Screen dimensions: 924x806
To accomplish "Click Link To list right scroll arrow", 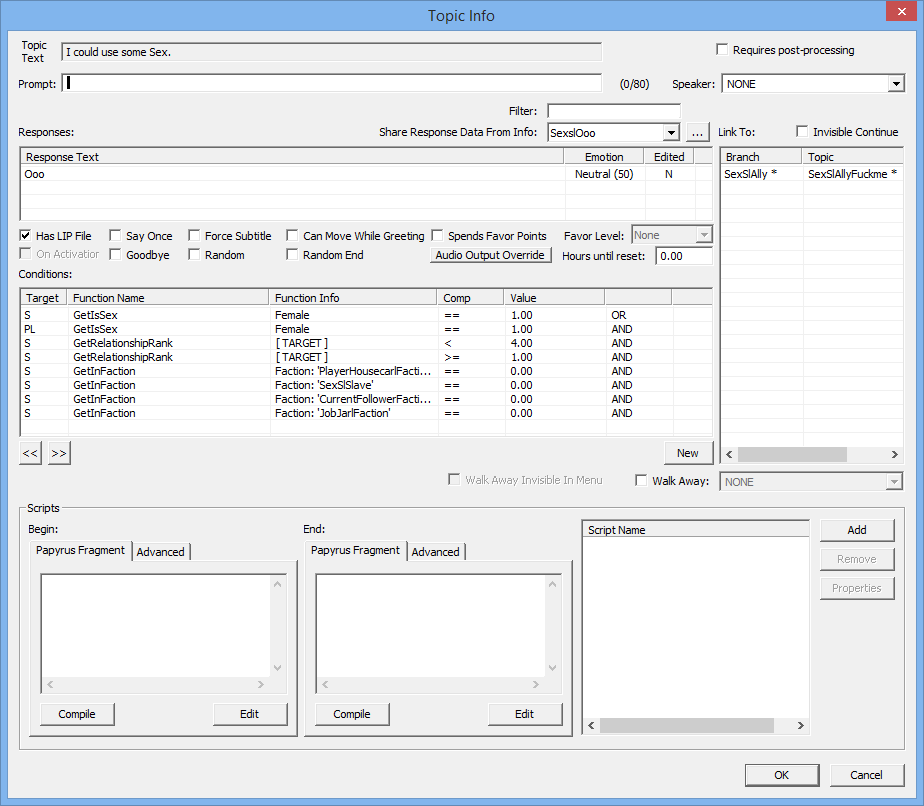I will point(895,454).
